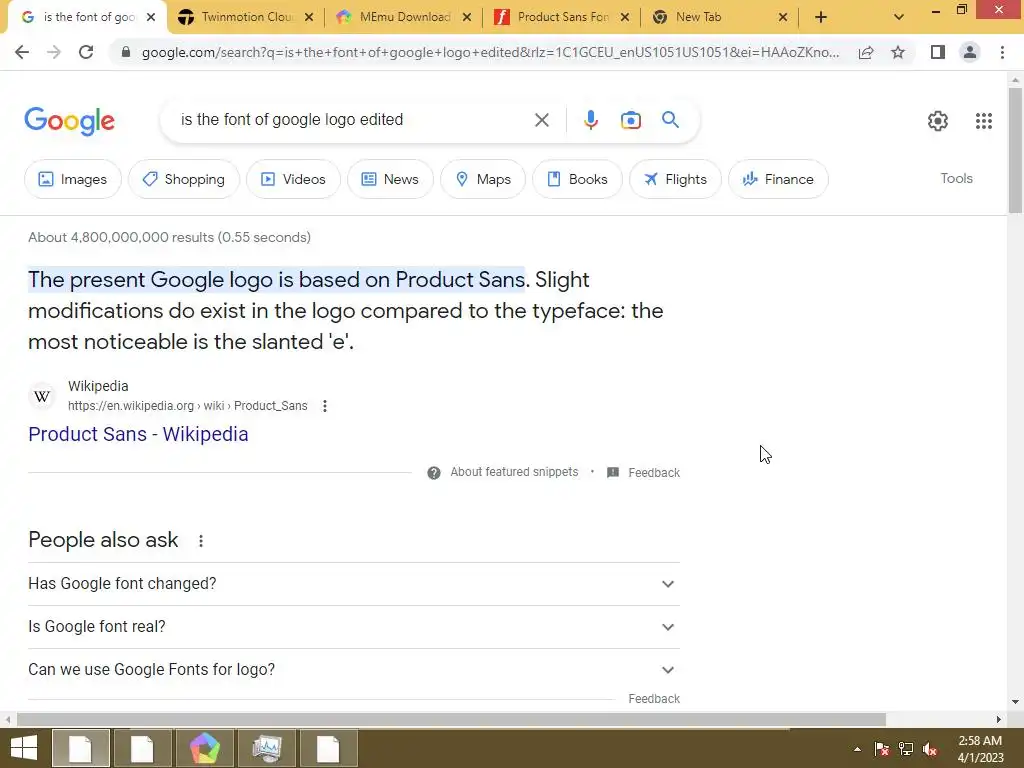Close the Product Sans Font tab
This screenshot has height=768, width=1024.
pos(625,17)
